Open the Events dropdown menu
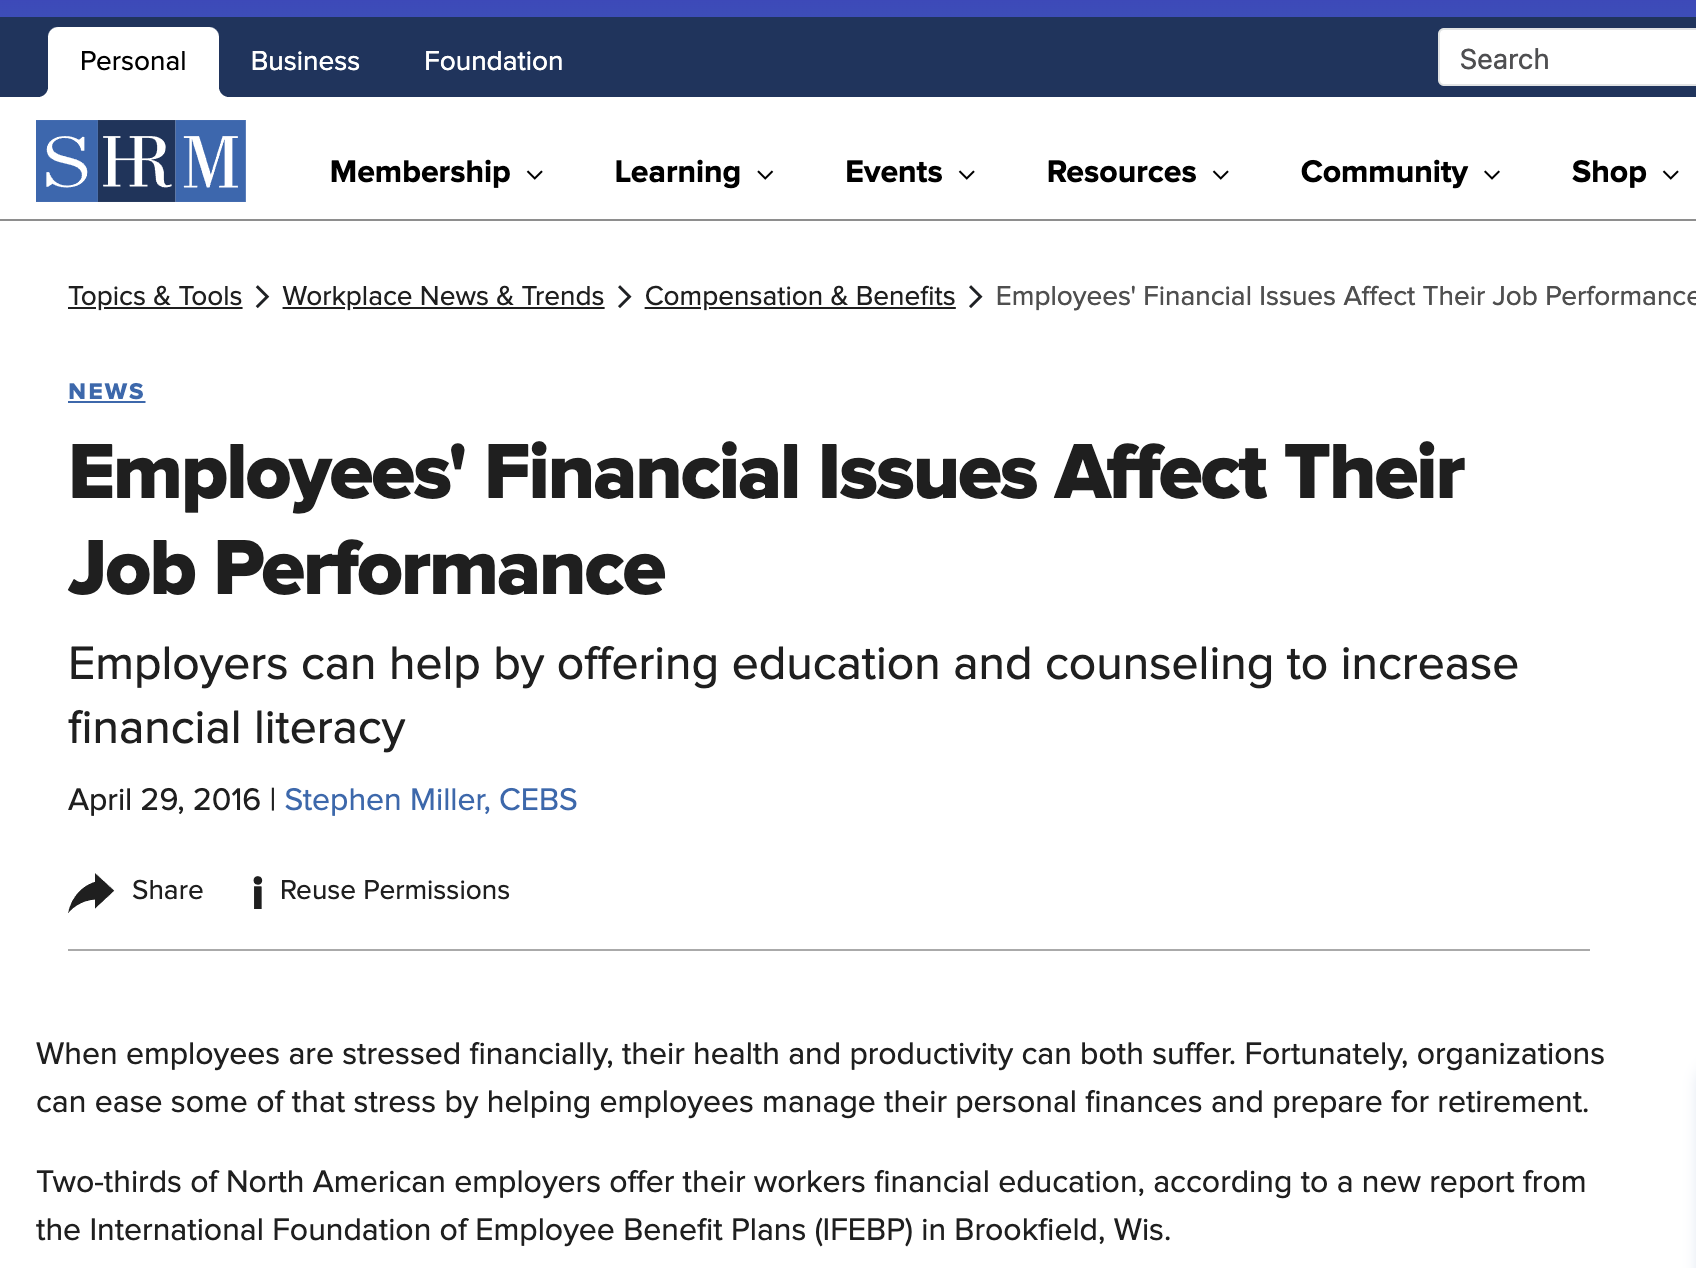 pyautogui.click(x=909, y=172)
